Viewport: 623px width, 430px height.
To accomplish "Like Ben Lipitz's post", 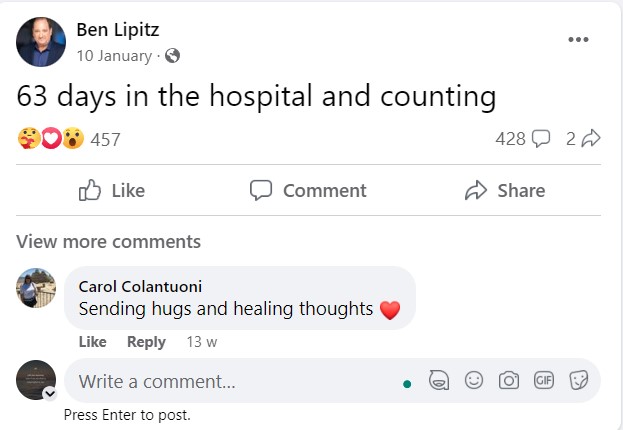I will point(111,190).
